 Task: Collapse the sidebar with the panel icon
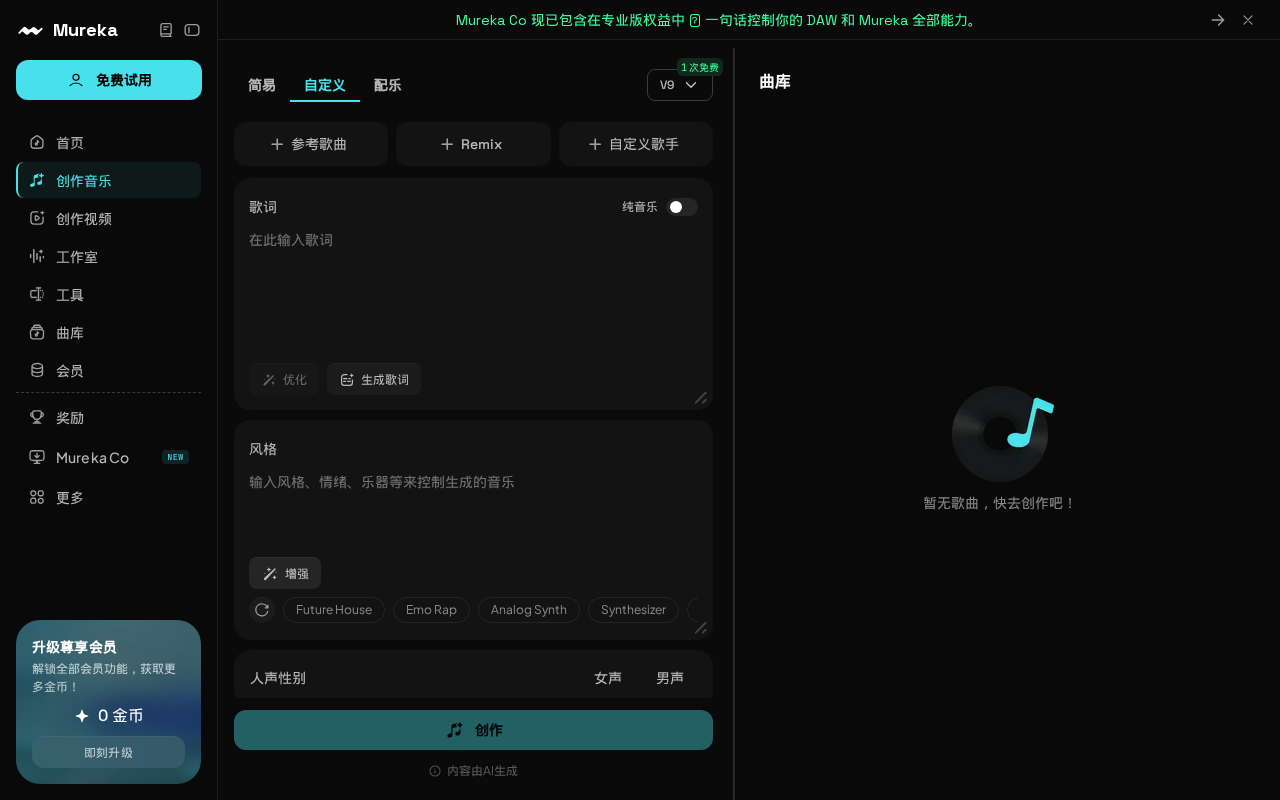pyautogui.click(x=192, y=30)
